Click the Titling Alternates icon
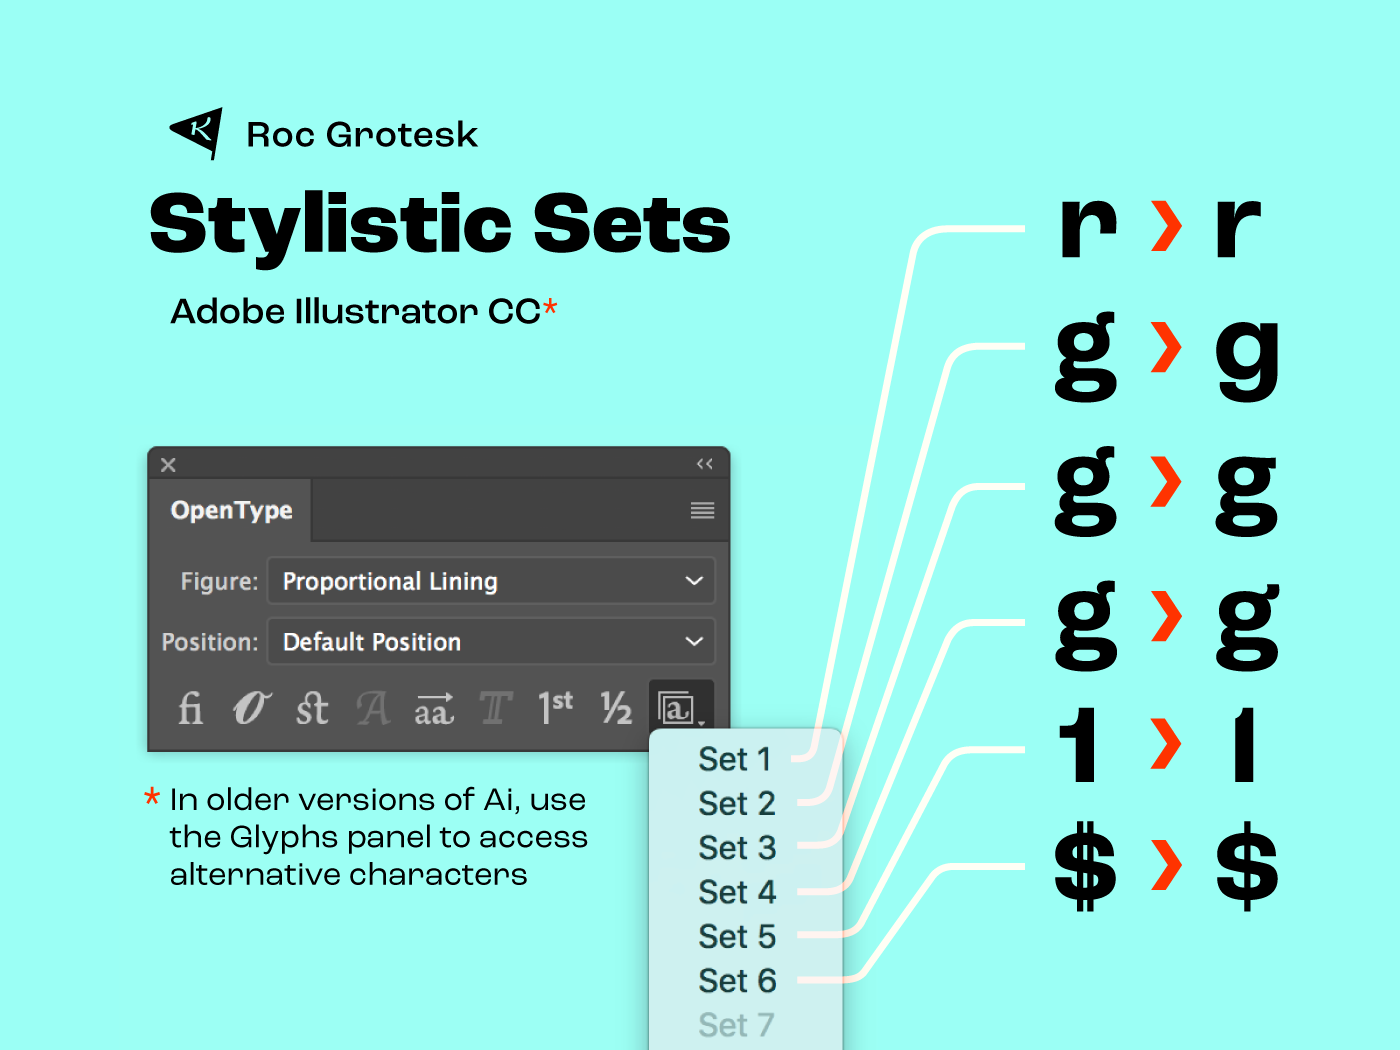This screenshot has width=1400, height=1050. point(495,708)
